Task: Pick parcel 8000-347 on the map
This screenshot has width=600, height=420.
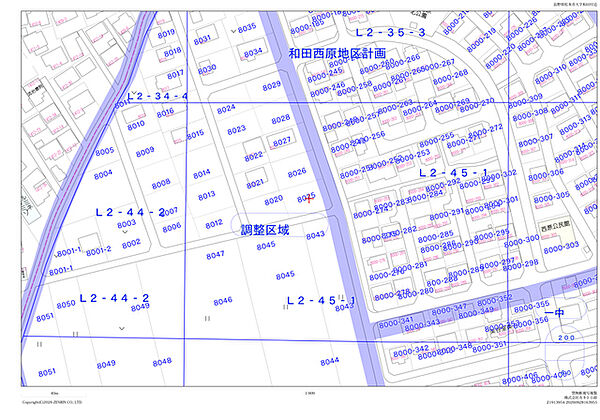Action: [449, 308]
